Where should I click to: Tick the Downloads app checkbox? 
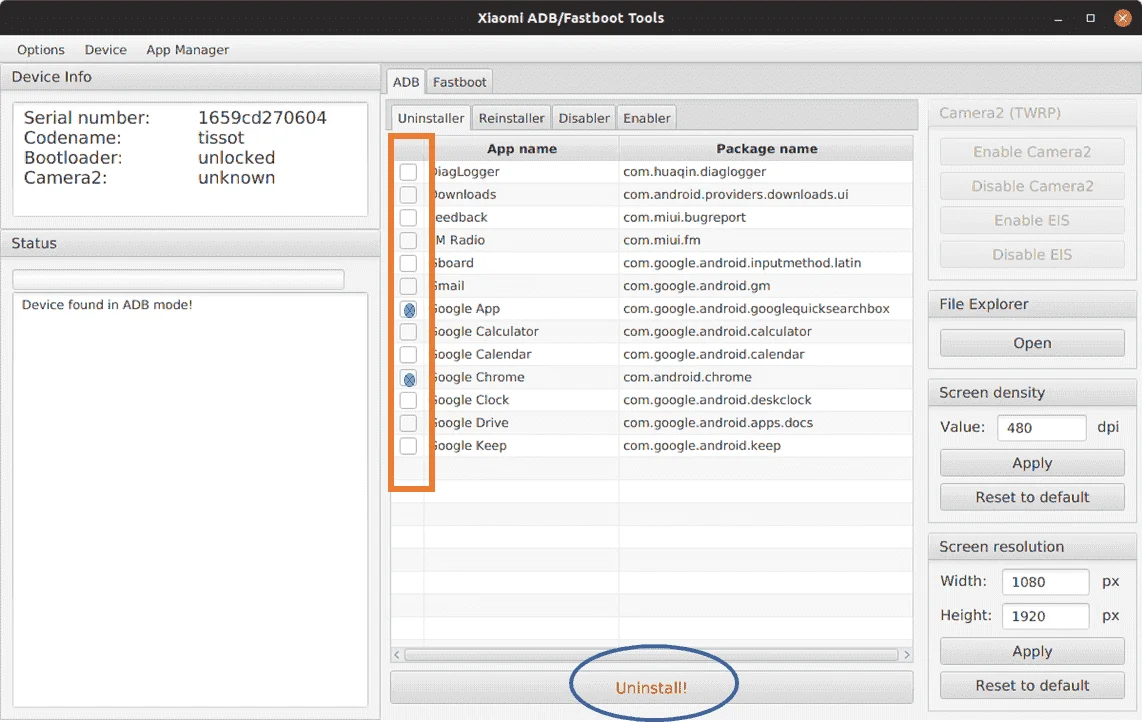coord(409,195)
